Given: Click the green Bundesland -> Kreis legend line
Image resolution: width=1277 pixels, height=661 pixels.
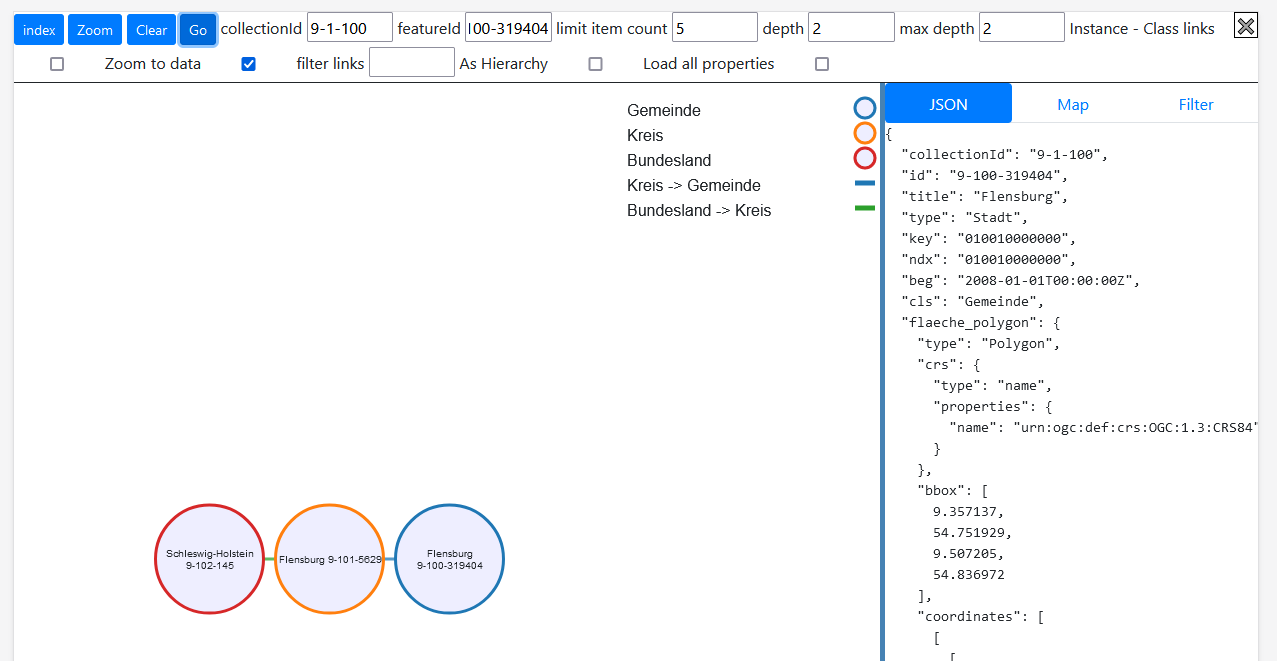Looking at the screenshot, I should 865,208.
